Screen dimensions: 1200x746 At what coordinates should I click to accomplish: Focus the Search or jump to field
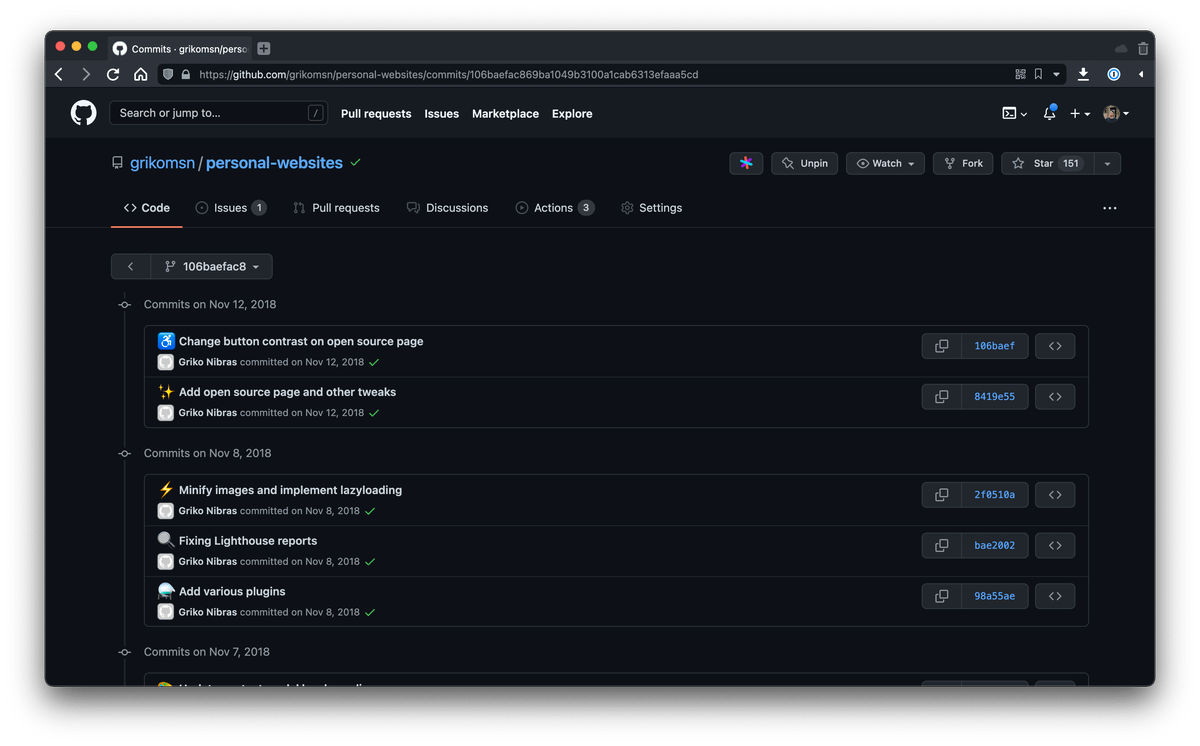(219, 113)
